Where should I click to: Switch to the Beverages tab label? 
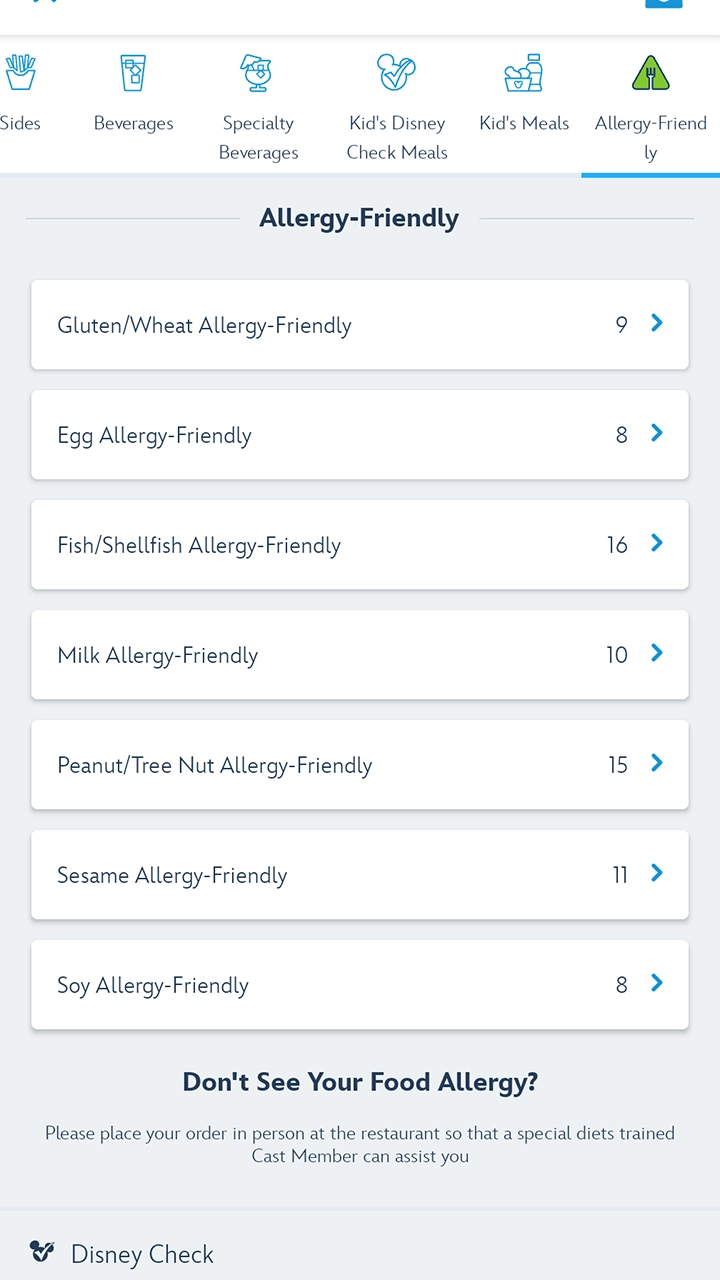(x=133, y=124)
